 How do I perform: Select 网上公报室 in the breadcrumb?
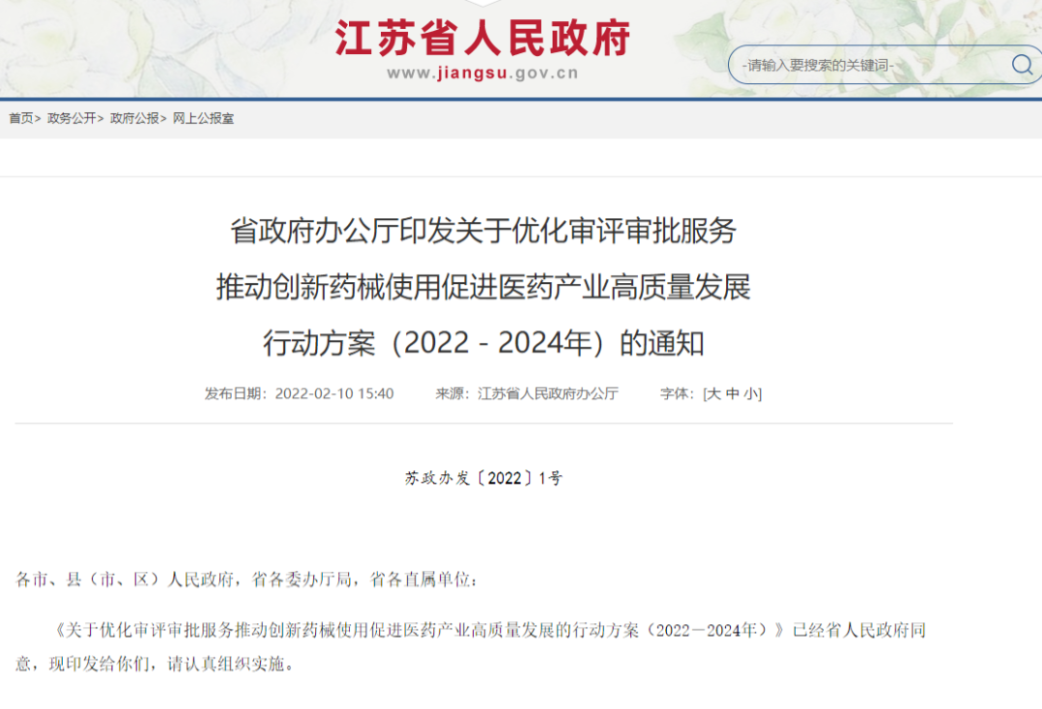pyautogui.click(x=203, y=118)
